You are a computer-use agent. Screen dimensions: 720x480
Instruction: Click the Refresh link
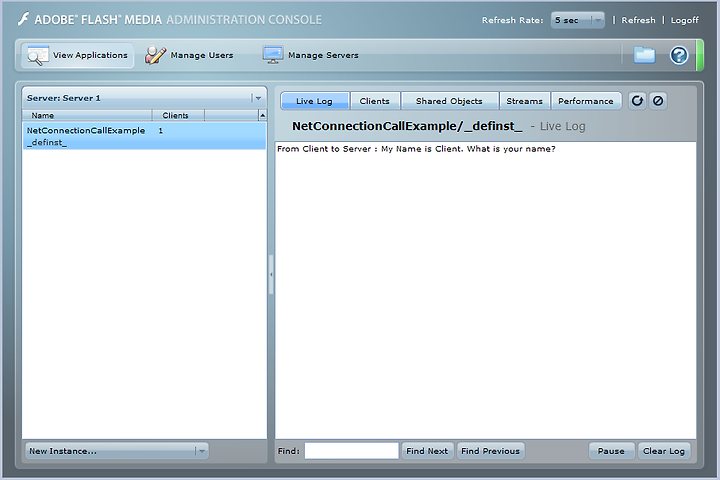point(638,20)
